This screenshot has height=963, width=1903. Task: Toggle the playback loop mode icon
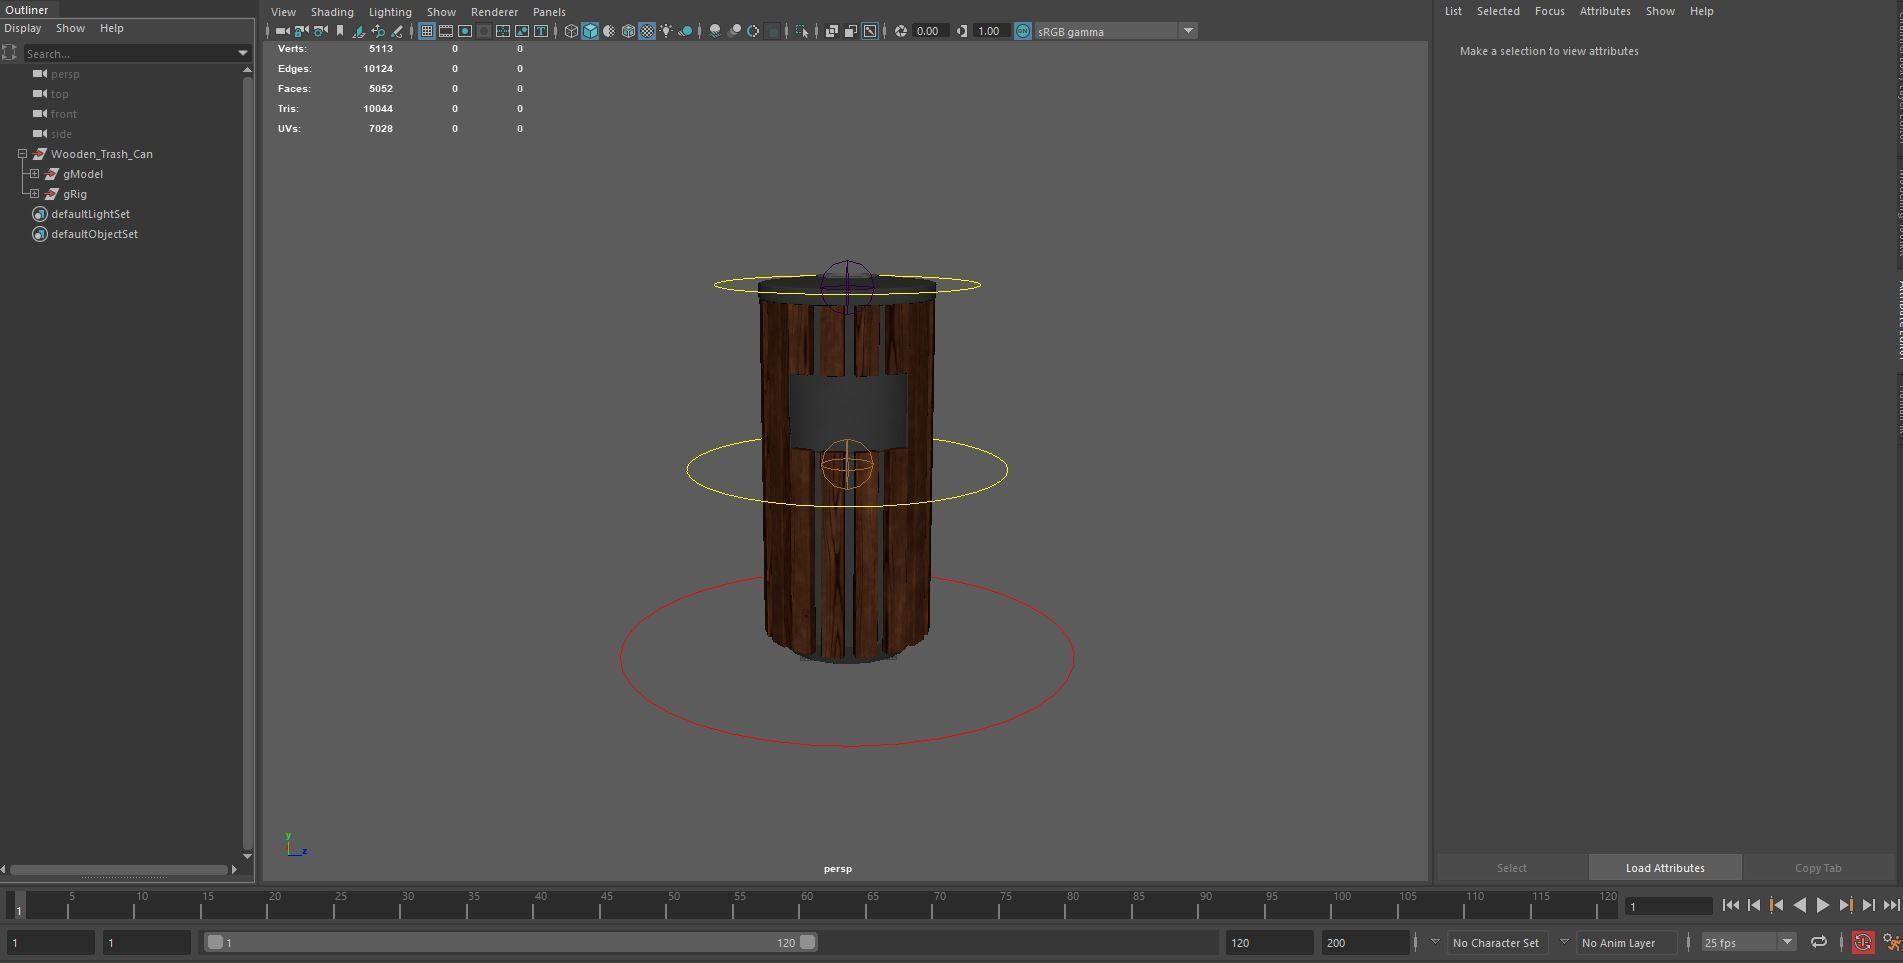point(1819,942)
